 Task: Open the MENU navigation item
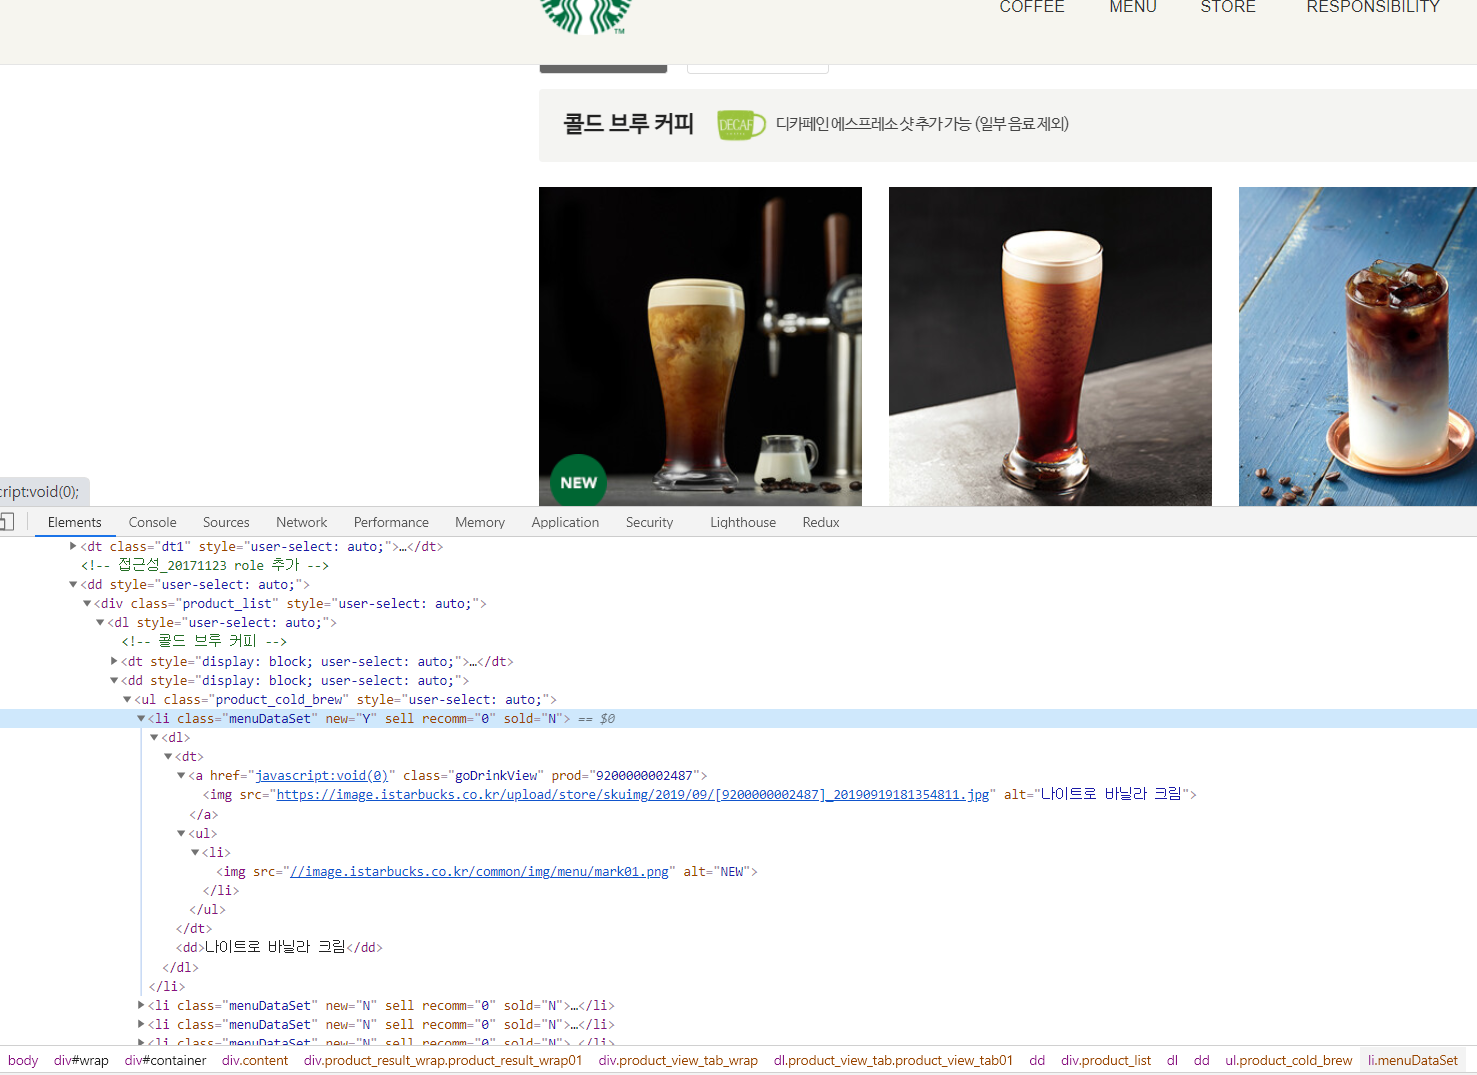click(x=1133, y=7)
